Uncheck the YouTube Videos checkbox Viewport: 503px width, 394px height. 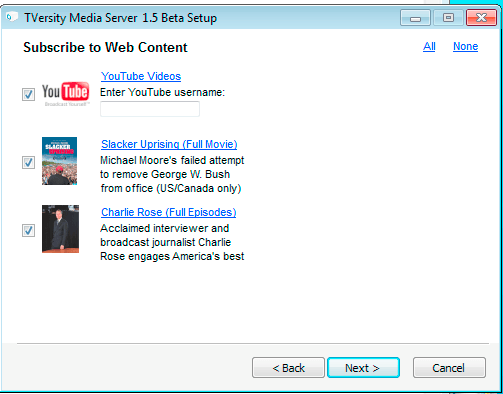pyautogui.click(x=28, y=94)
